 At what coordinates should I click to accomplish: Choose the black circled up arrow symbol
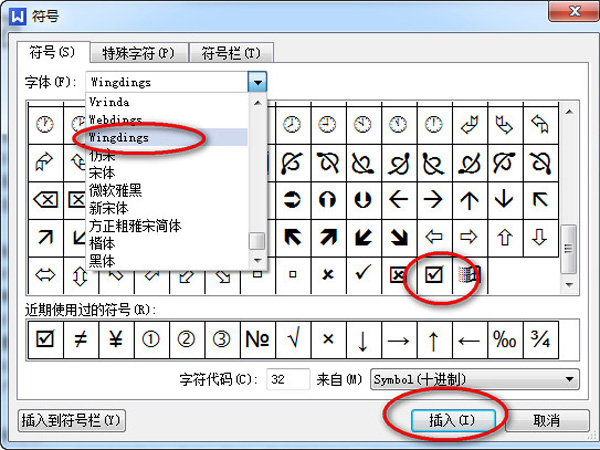click(x=327, y=199)
